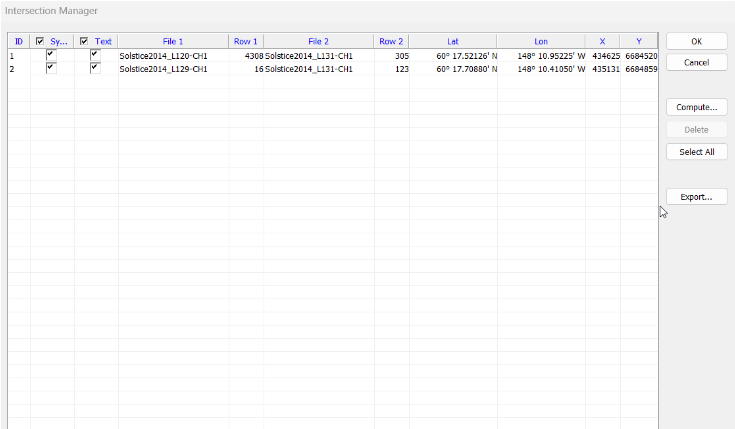Select the Y value 6684520
The height and width of the screenshot is (429, 735).
tap(639, 56)
